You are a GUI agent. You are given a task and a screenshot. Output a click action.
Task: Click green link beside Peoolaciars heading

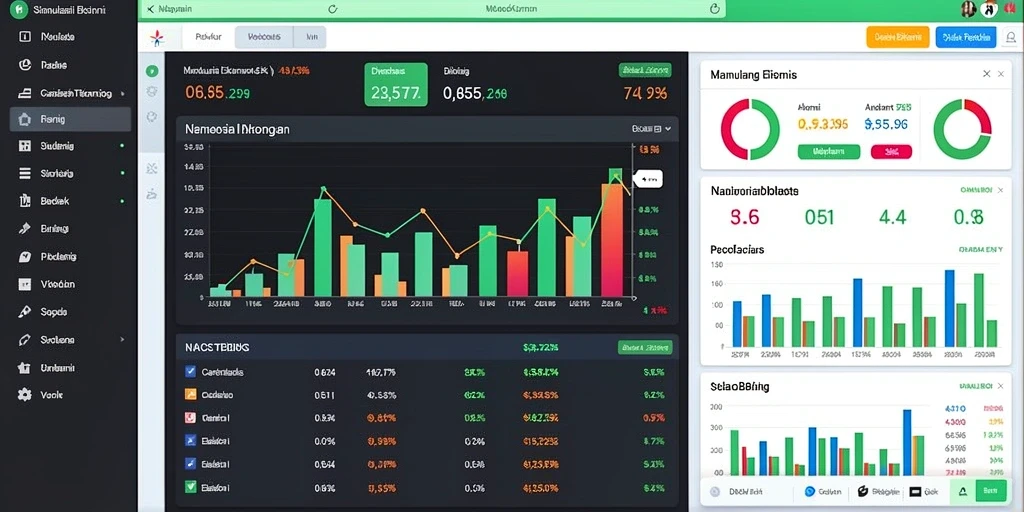pyautogui.click(x=980, y=249)
